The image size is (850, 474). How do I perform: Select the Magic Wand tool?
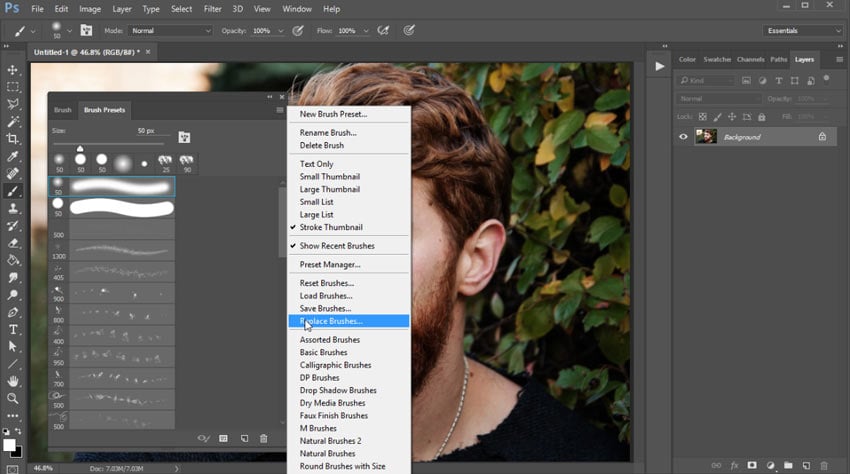click(14, 121)
